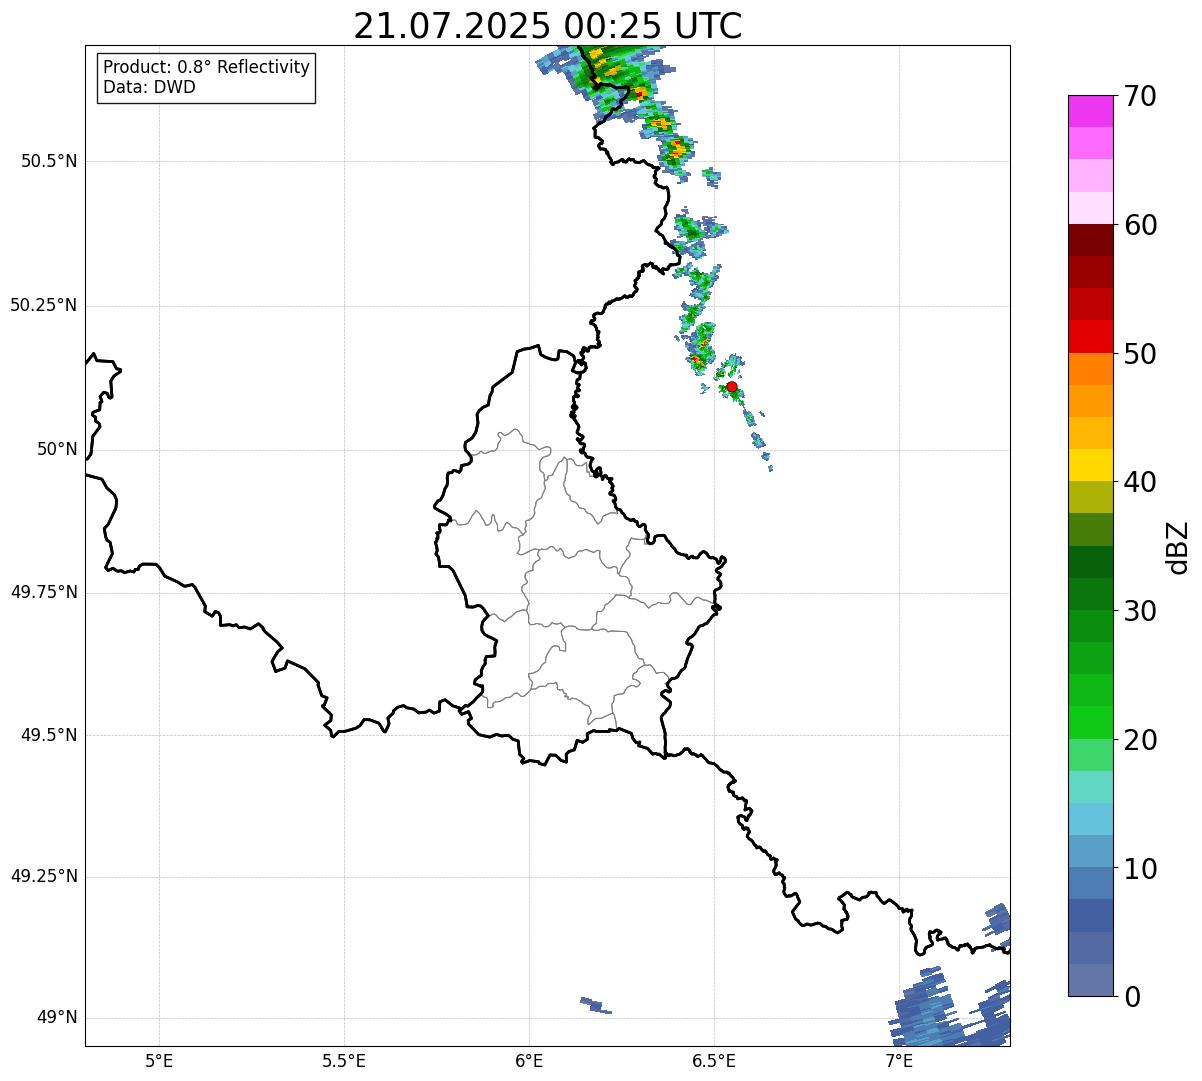Click the 0 colorbar tick label
This screenshot has width=1202, height=1081.
tap(1132, 997)
